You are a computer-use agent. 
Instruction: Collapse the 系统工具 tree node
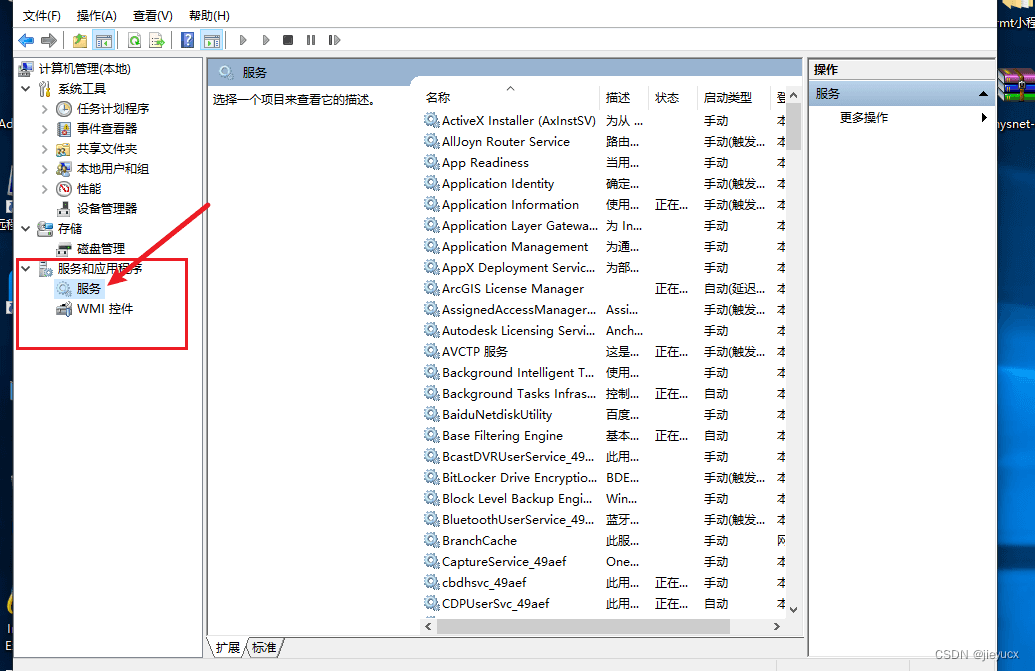pyautogui.click(x=26, y=88)
